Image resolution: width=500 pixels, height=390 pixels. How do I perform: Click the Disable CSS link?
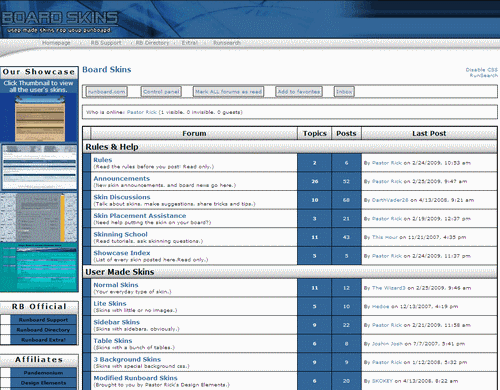click(x=481, y=70)
